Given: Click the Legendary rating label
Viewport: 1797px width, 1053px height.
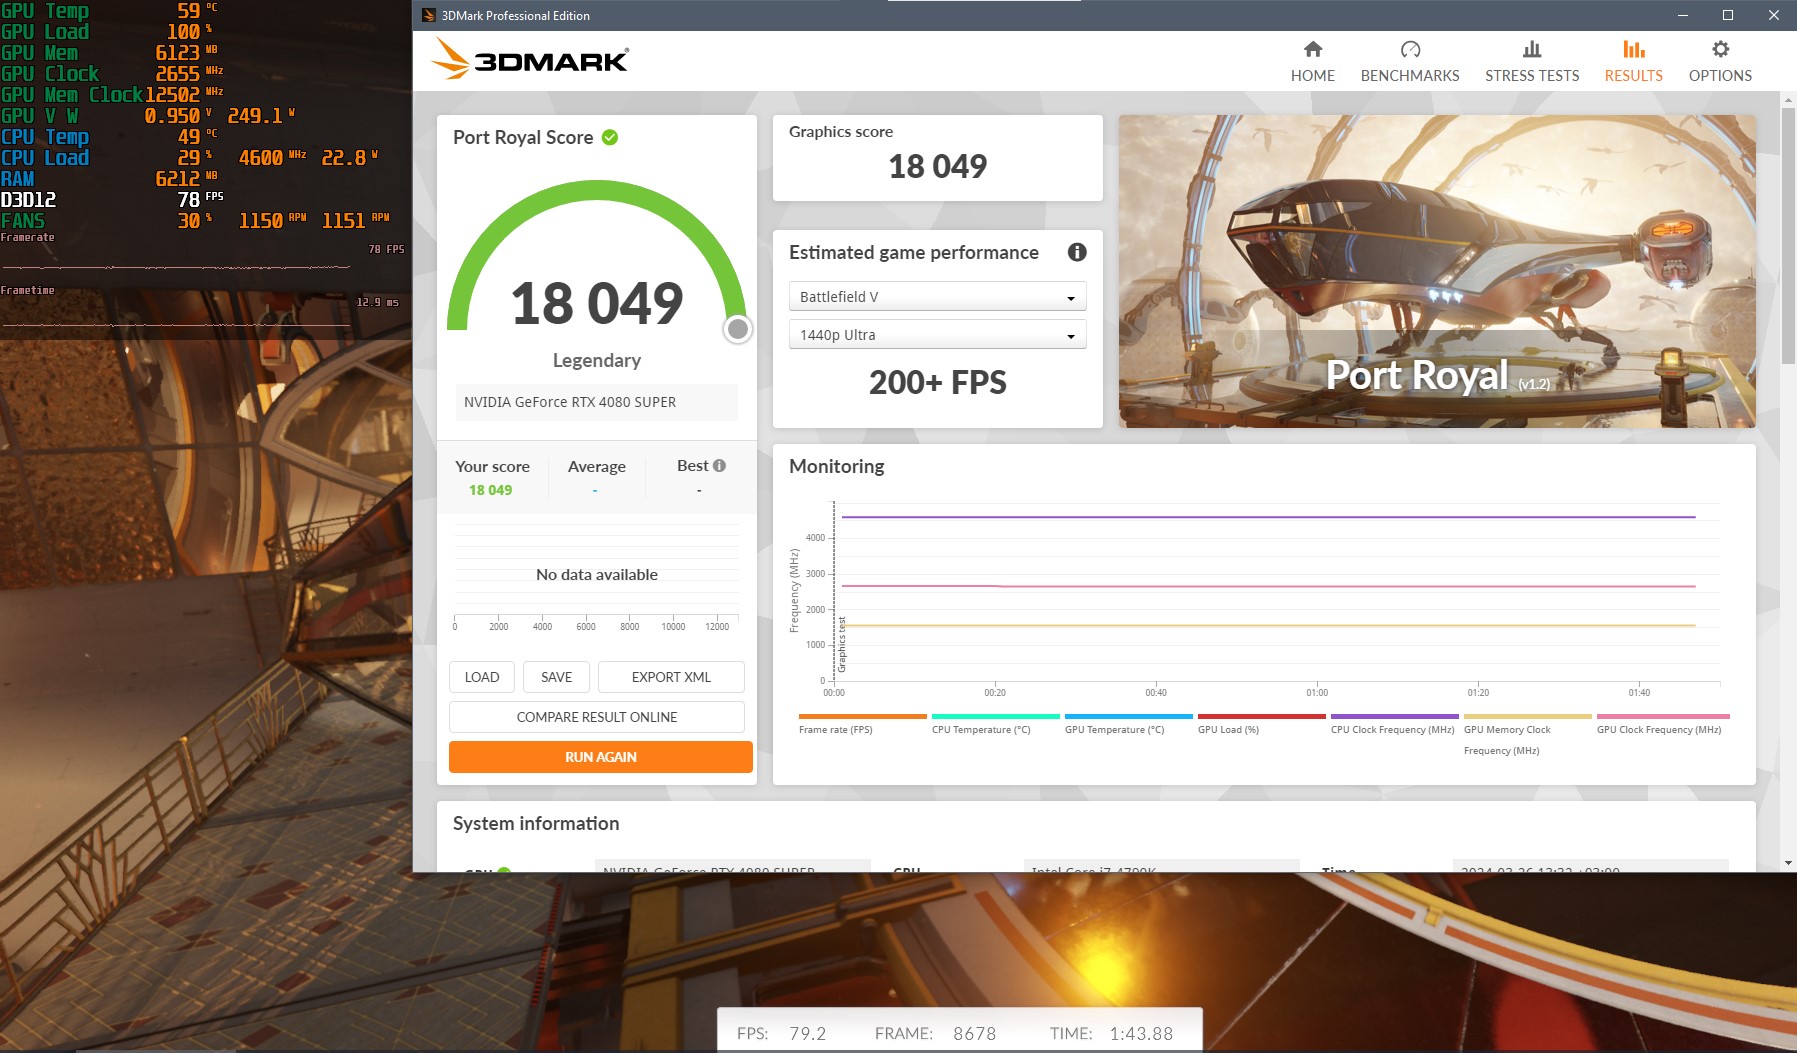Looking at the screenshot, I should pyautogui.click(x=597, y=360).
